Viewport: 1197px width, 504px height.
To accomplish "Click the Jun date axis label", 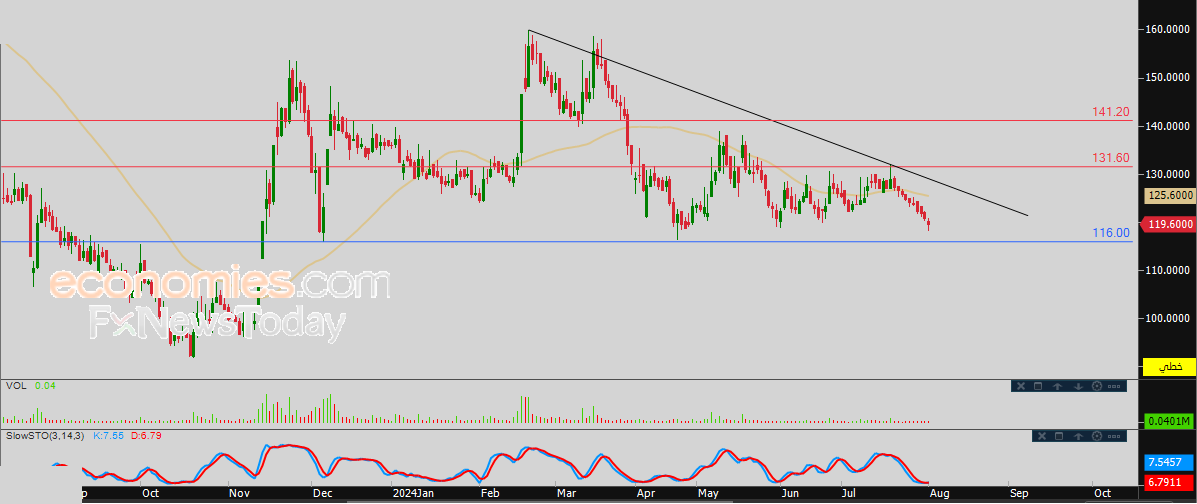I will [790, 494].
